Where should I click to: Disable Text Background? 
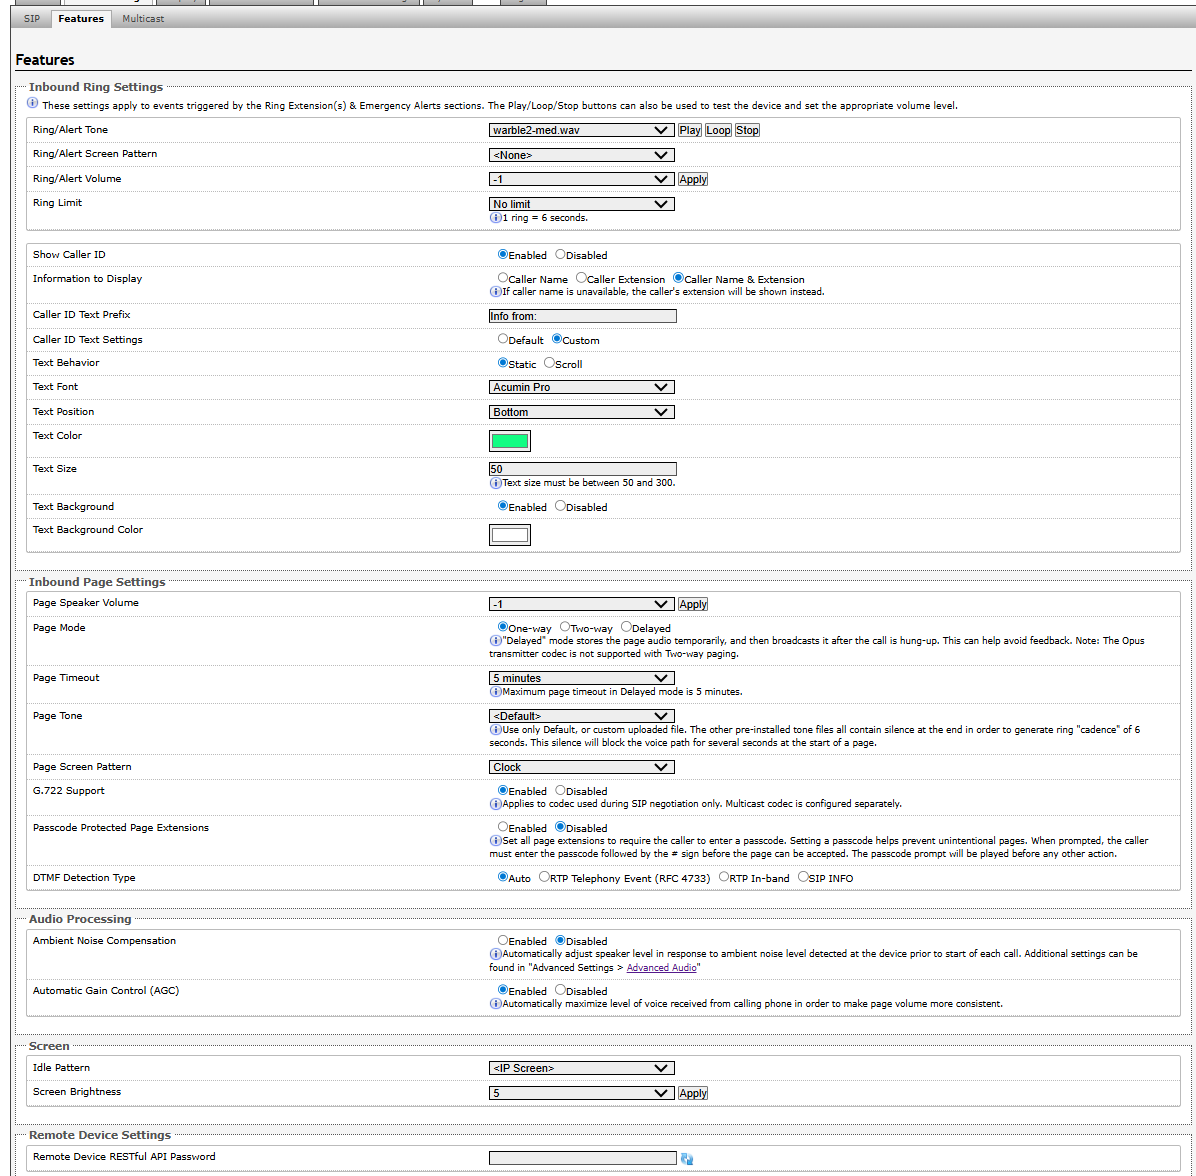tap(560, 506)
